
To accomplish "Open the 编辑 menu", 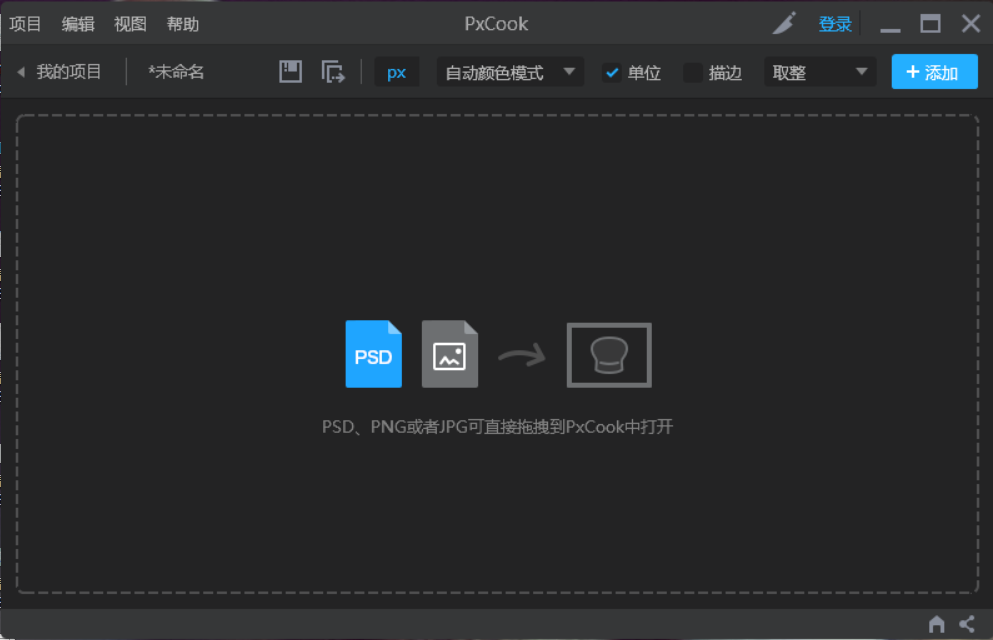I will 78,24.
